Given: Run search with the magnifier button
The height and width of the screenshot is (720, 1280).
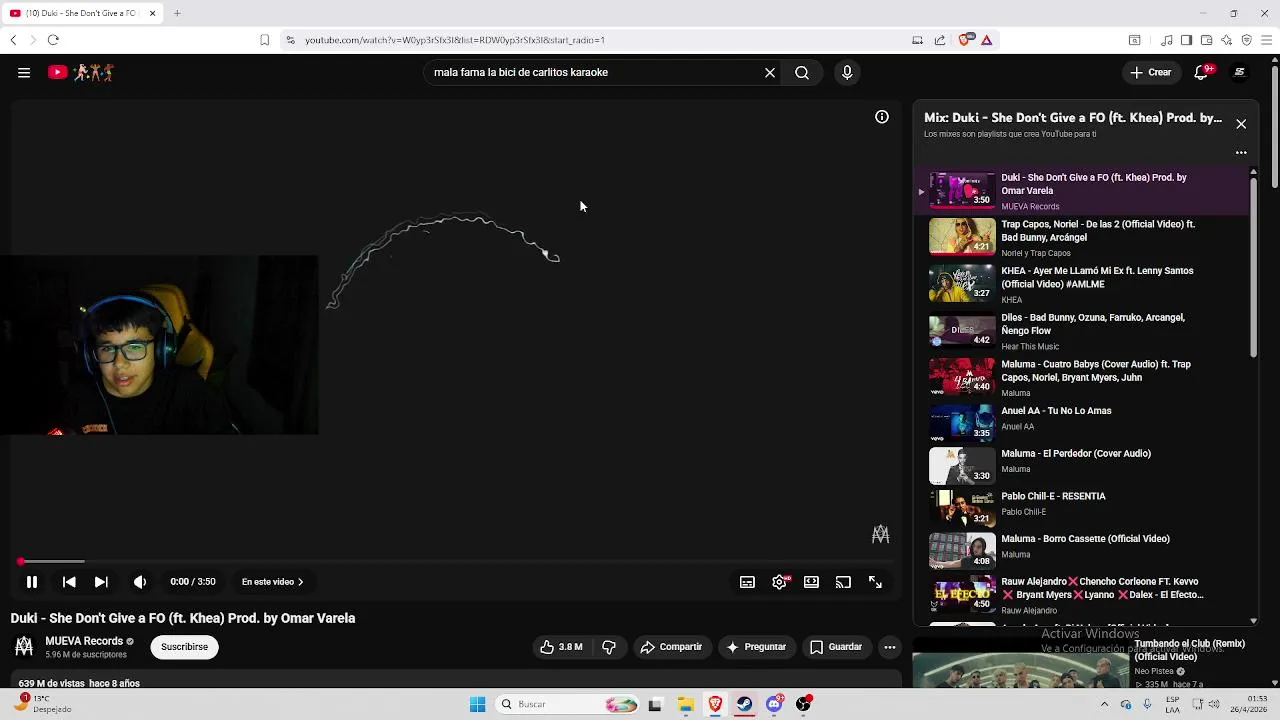Looking at the screenshot, I should pos(802,72).
